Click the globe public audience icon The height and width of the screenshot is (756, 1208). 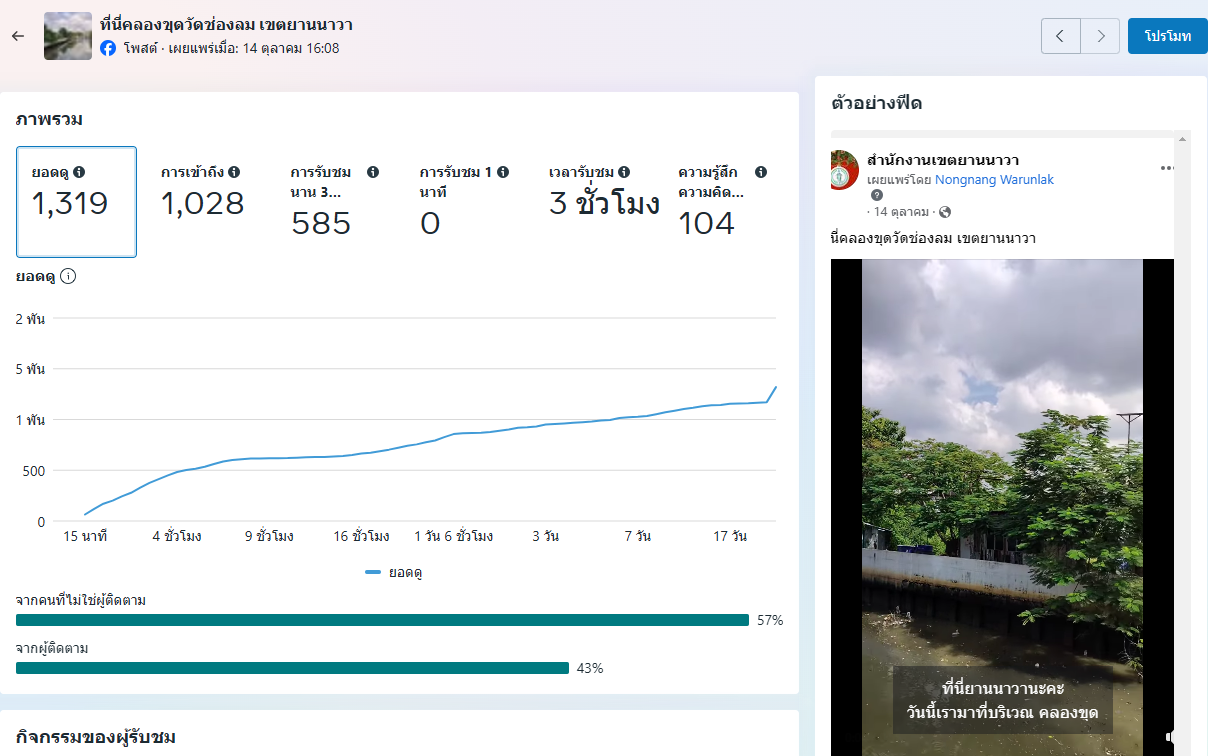click(945, 212)
